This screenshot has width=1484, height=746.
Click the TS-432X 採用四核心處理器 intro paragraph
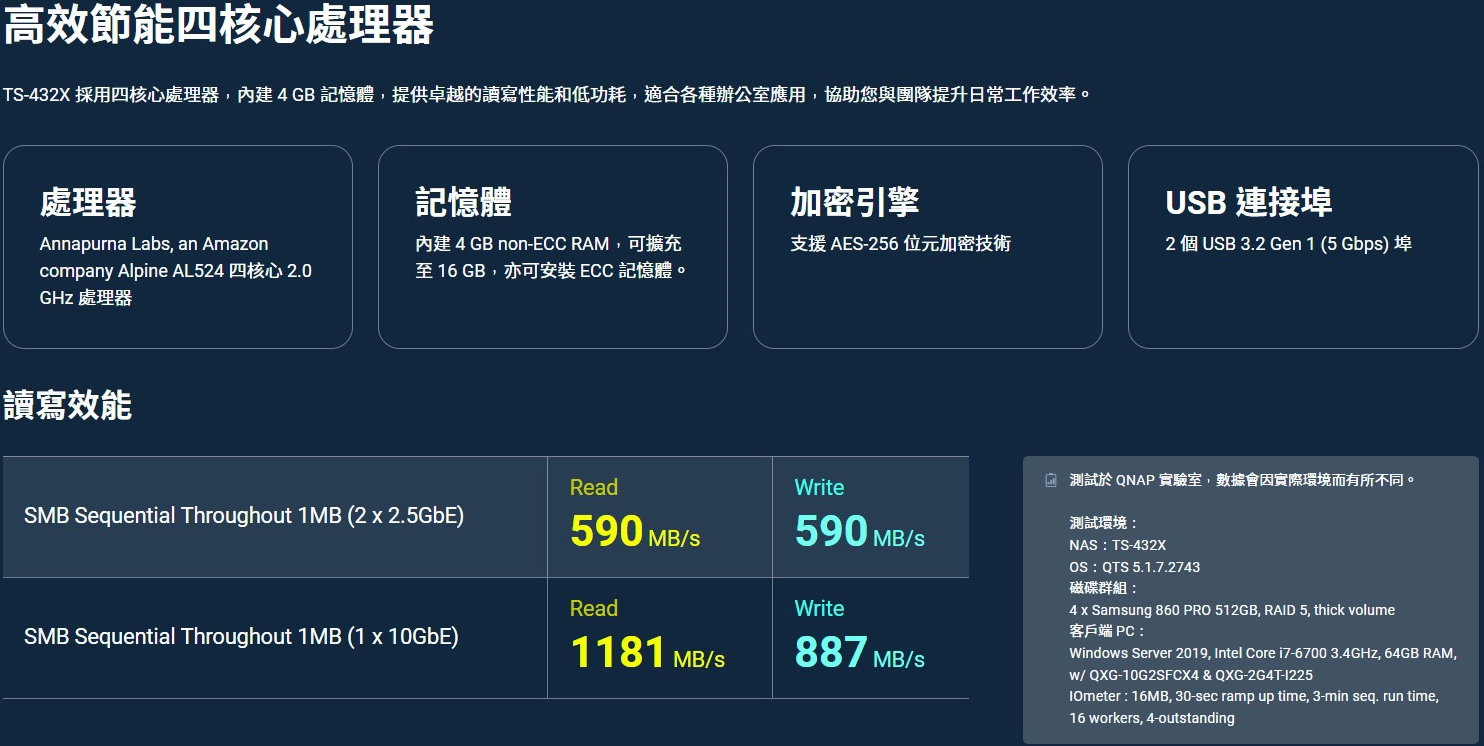coord(547,95)
